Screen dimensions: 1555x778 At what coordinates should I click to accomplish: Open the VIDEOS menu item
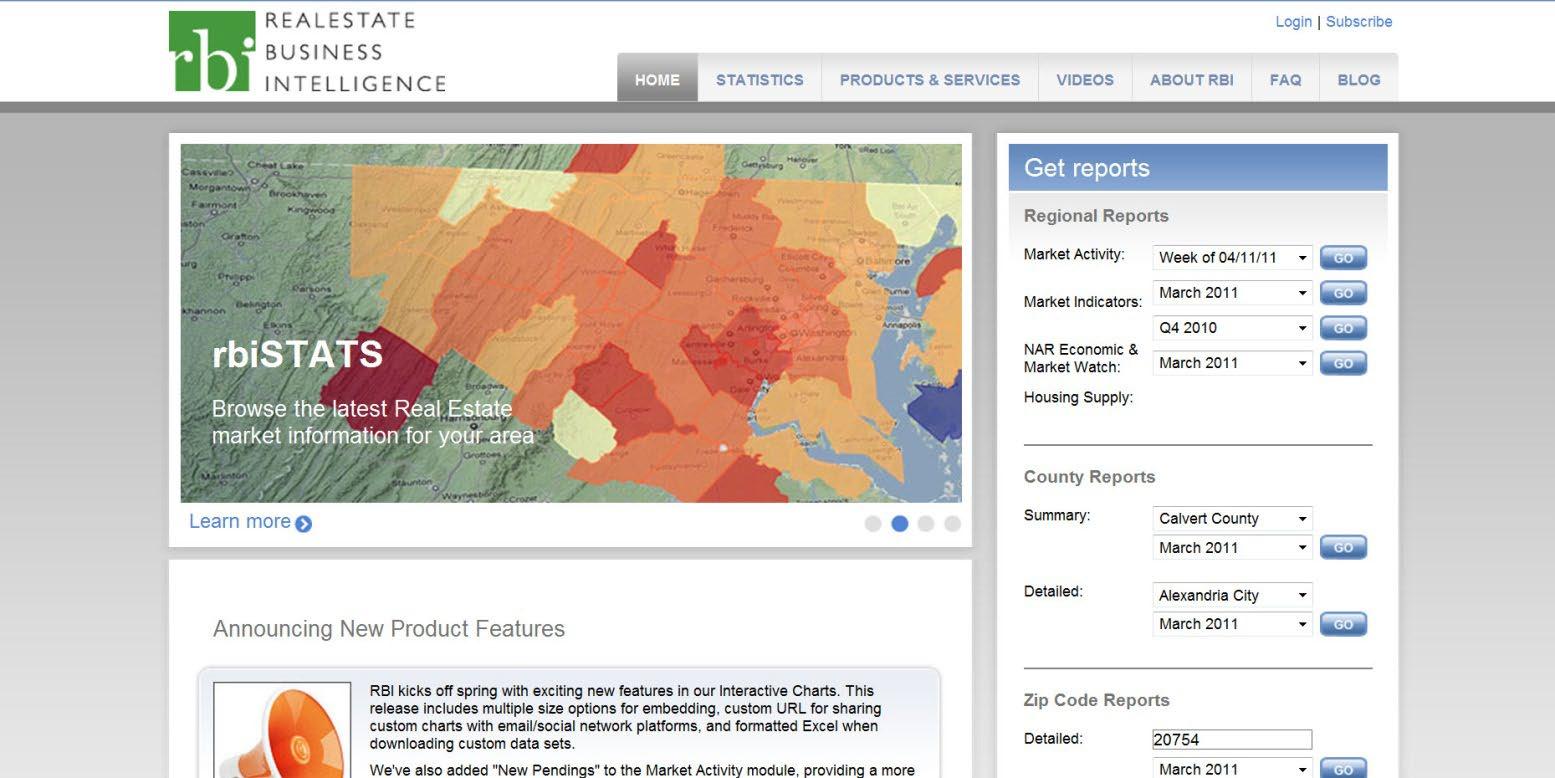point(1085,79)
